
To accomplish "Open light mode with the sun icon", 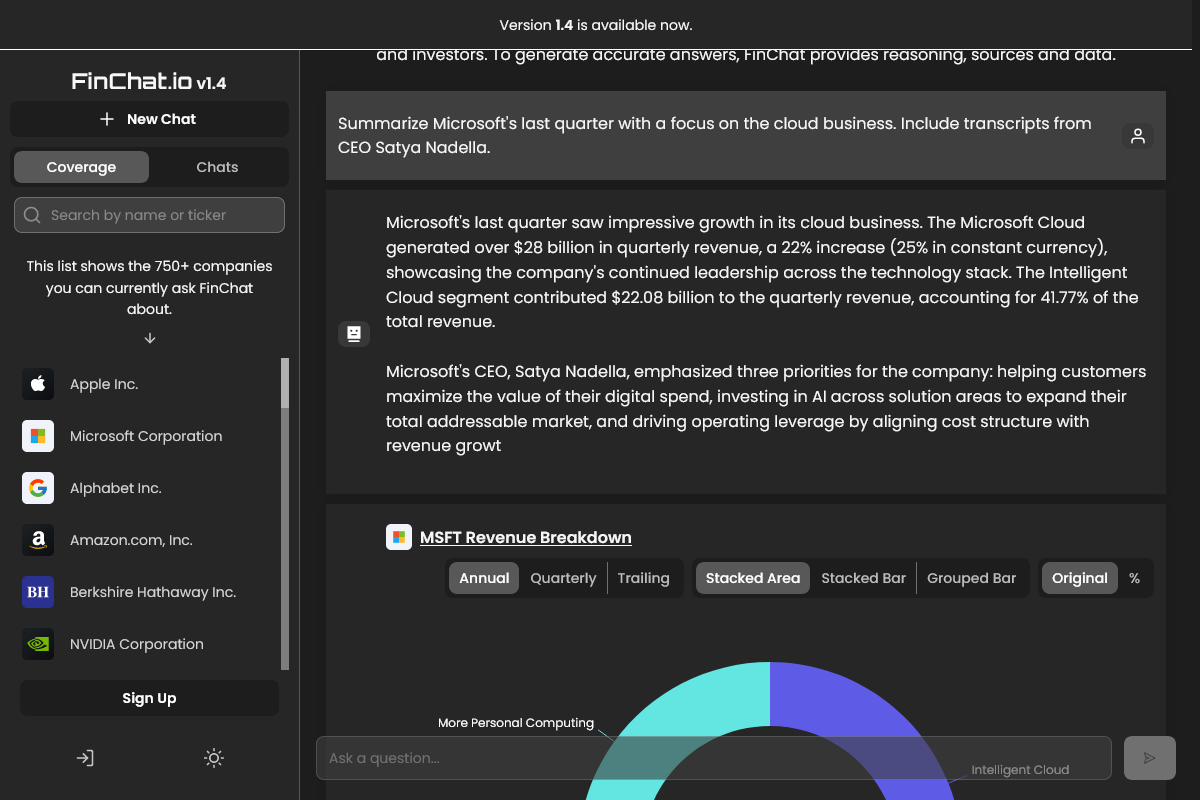I will point(214,758).
